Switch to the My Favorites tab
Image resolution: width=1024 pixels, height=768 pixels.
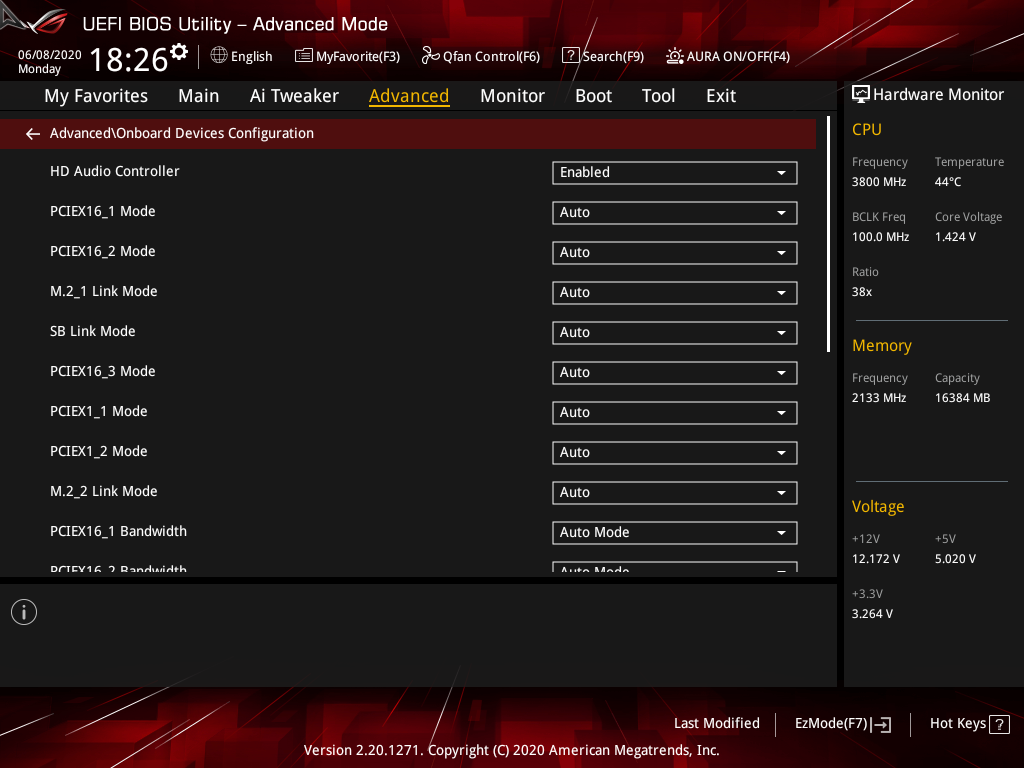tap(96, 96)
